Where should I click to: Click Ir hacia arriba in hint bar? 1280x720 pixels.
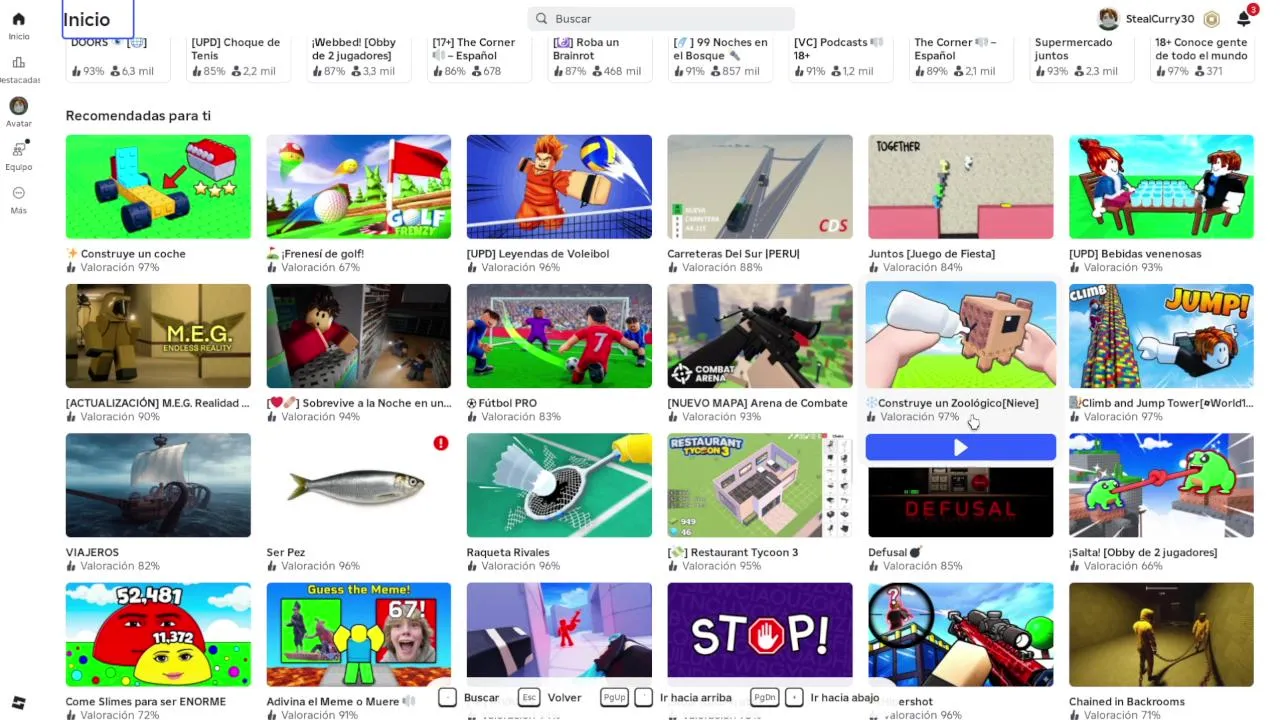696,698
